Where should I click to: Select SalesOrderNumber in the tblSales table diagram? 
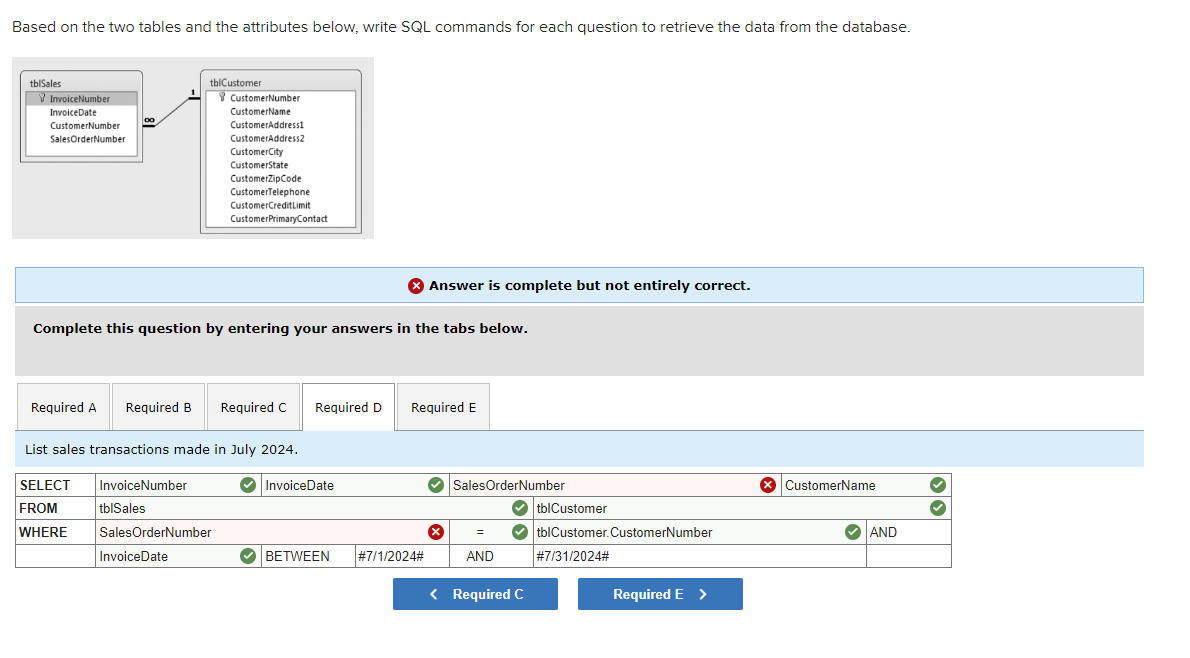(x=87, y=139)
